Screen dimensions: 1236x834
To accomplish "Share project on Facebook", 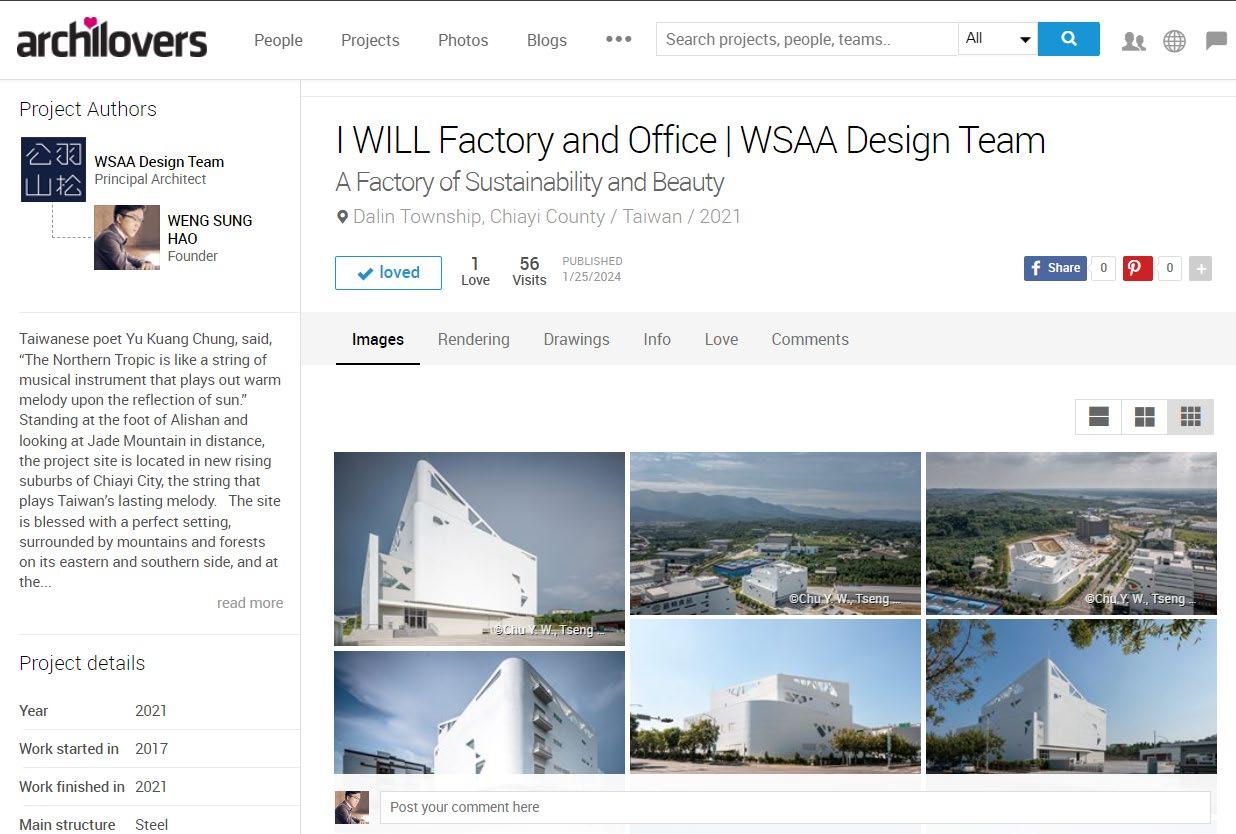I will tap(1055, 268).
